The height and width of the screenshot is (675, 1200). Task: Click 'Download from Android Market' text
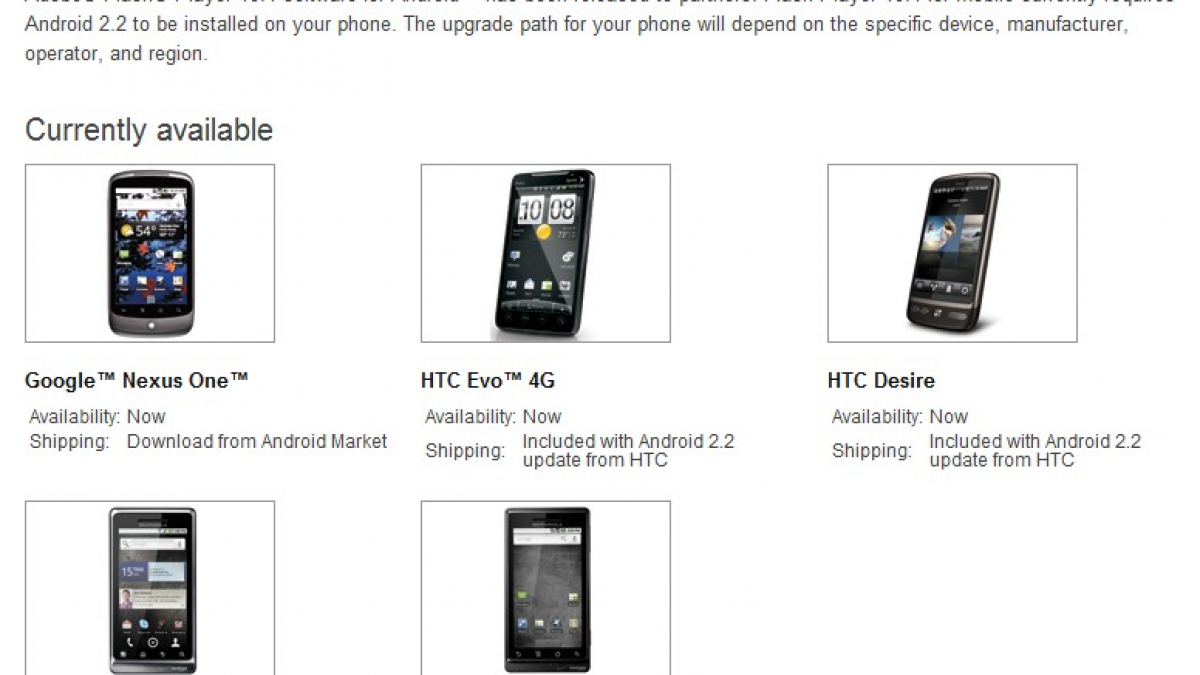point(257,441)
